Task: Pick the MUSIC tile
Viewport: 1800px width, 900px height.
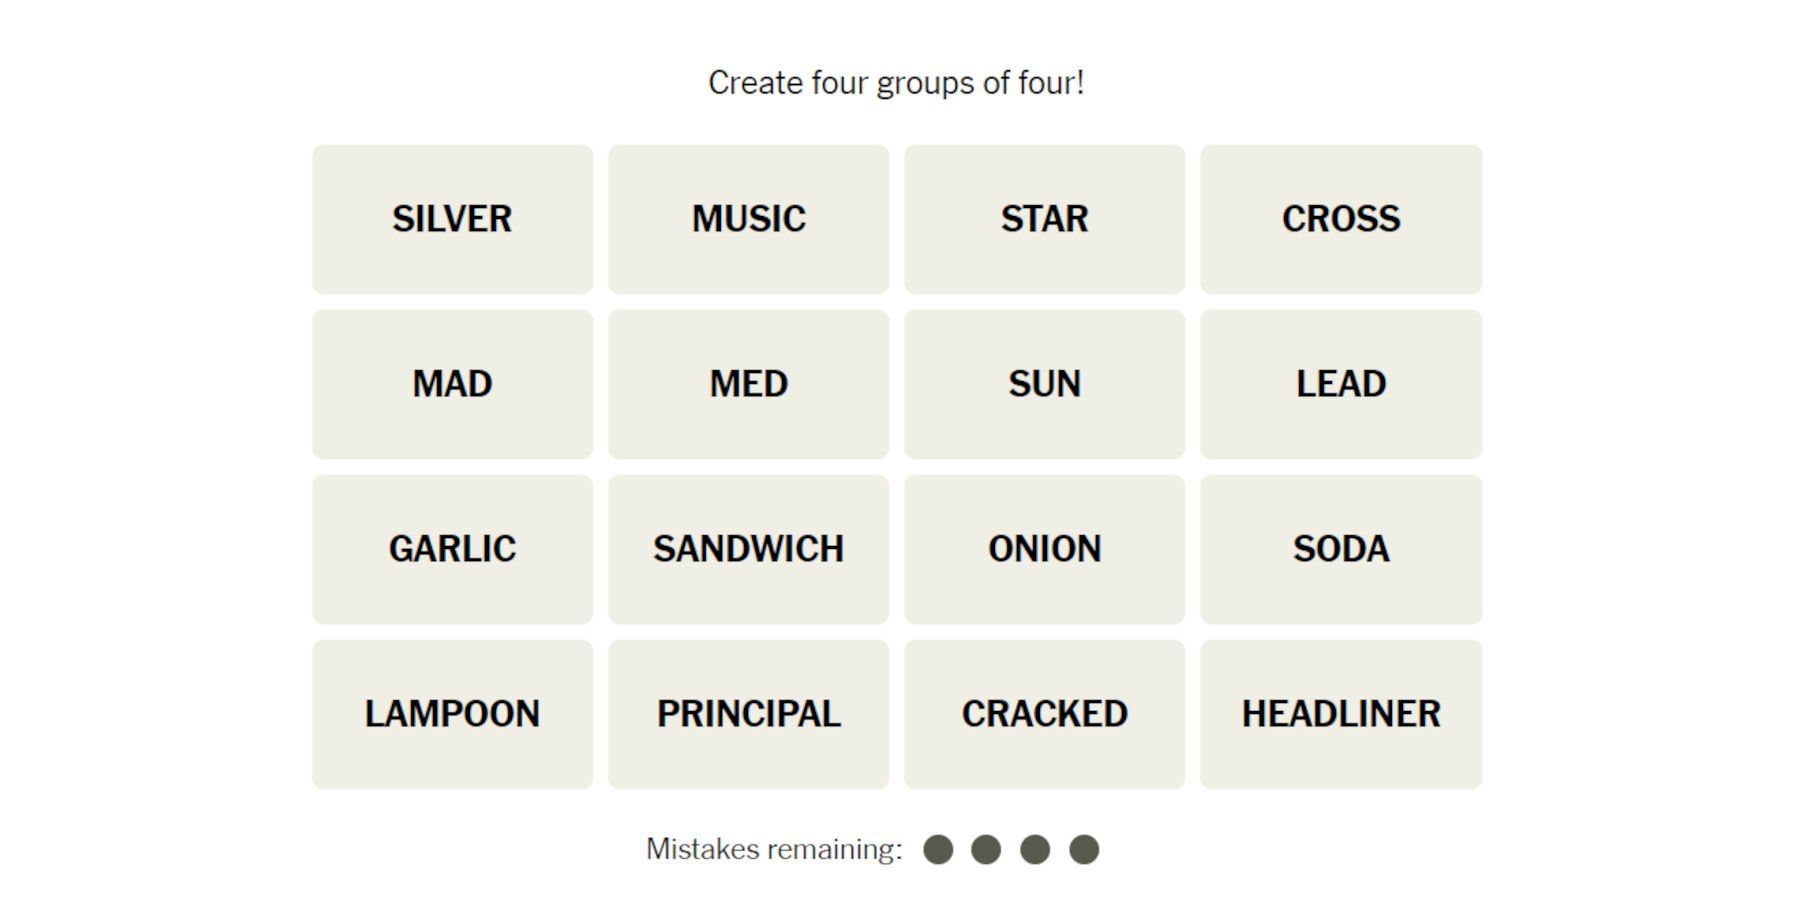Action: pos(748,219)
